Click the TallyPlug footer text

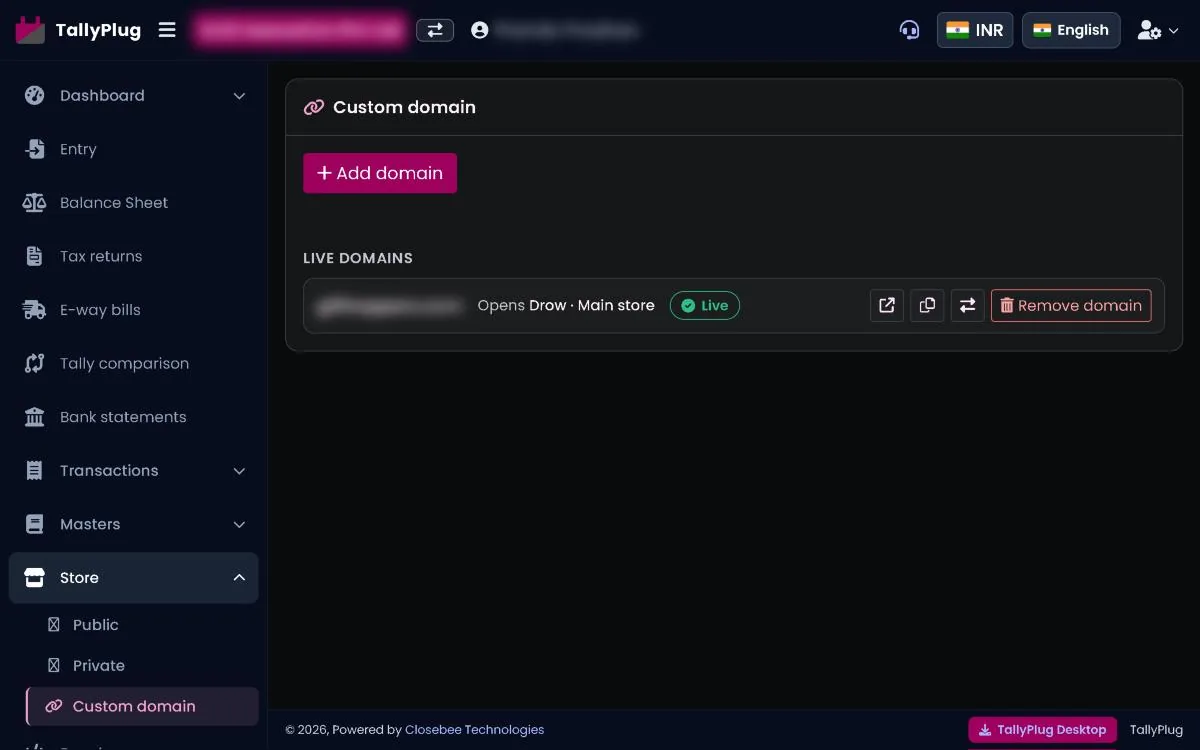pyautogui.click(x=1156, y=730)
